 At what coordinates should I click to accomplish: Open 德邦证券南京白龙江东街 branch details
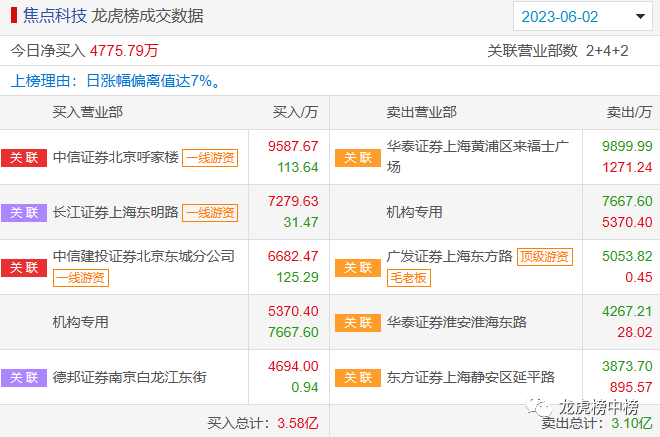[130, 377]
